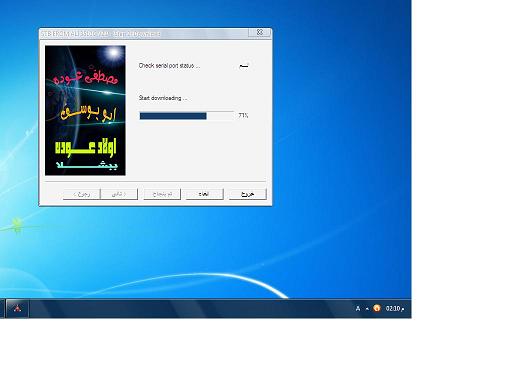The width and height of the screenshot is (512, 384).
Task: Click the تم بنجاح (Done) button
Action: (x=162, y=194)
